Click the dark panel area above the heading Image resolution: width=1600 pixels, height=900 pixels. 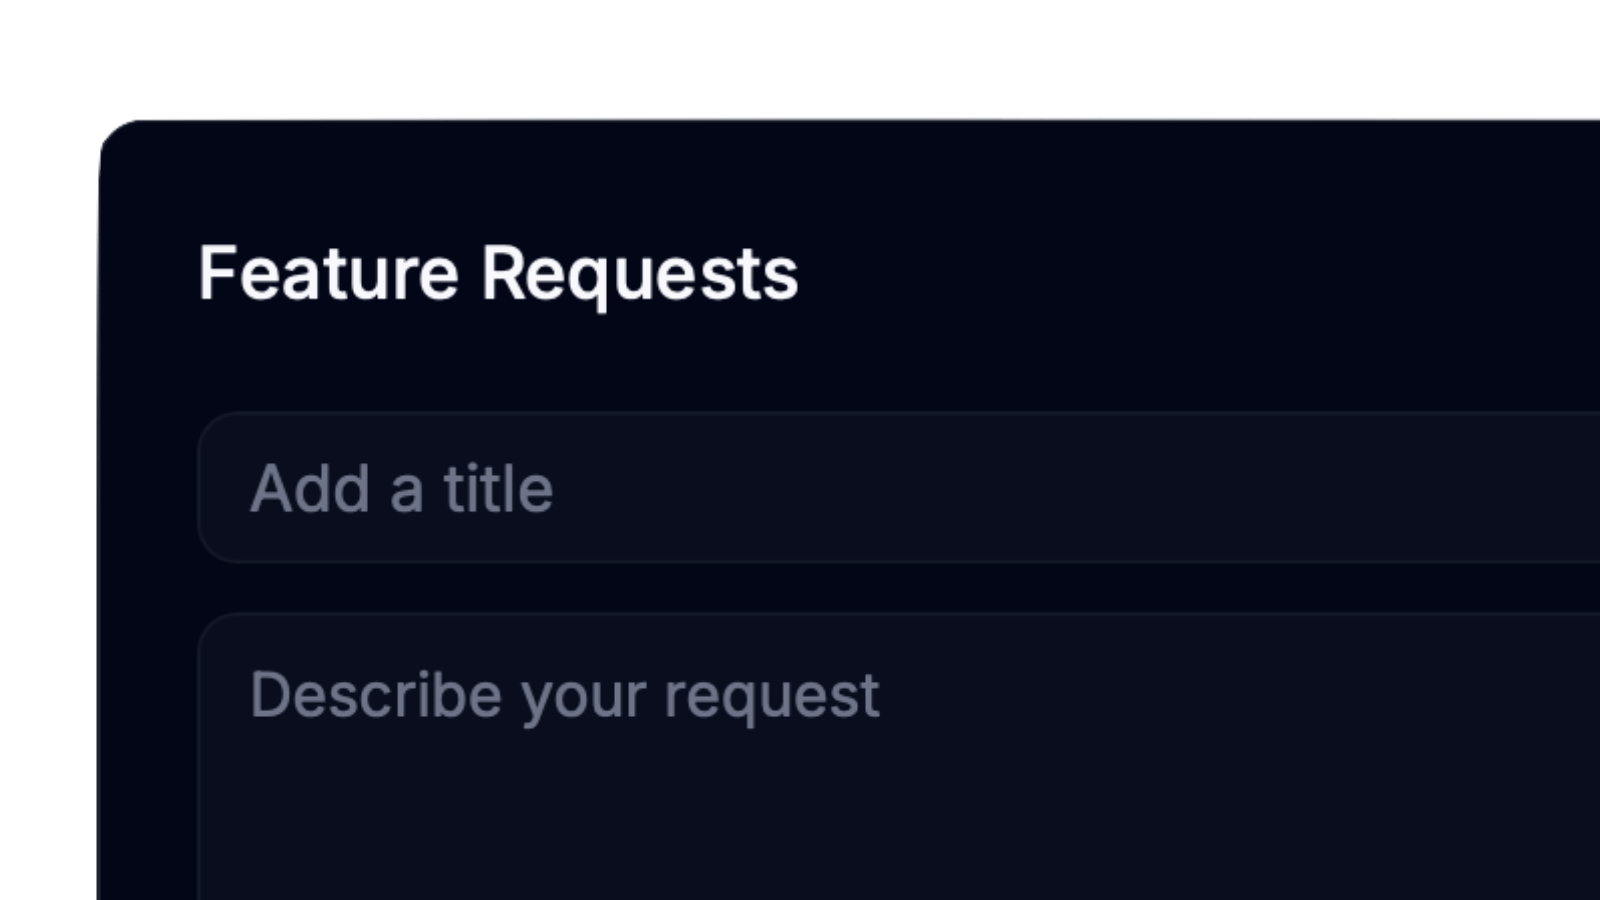click(800, 180)
